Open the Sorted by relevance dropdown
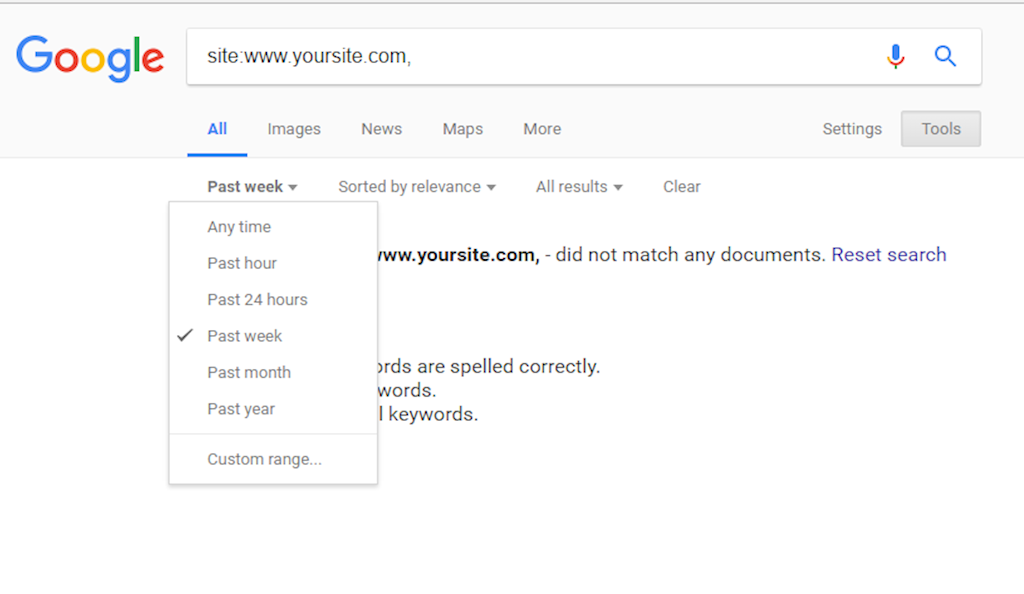1024x594 pixels. click(x=416, y=187)
